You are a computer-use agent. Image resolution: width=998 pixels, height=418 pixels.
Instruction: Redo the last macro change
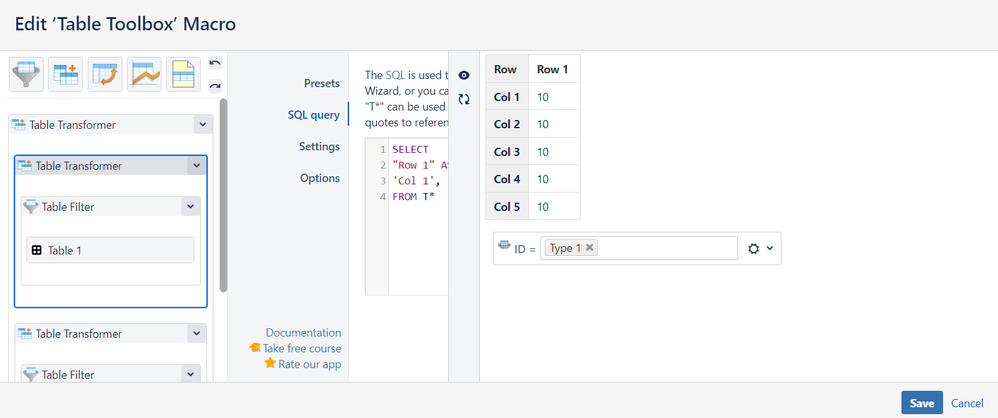click(215, 86)
